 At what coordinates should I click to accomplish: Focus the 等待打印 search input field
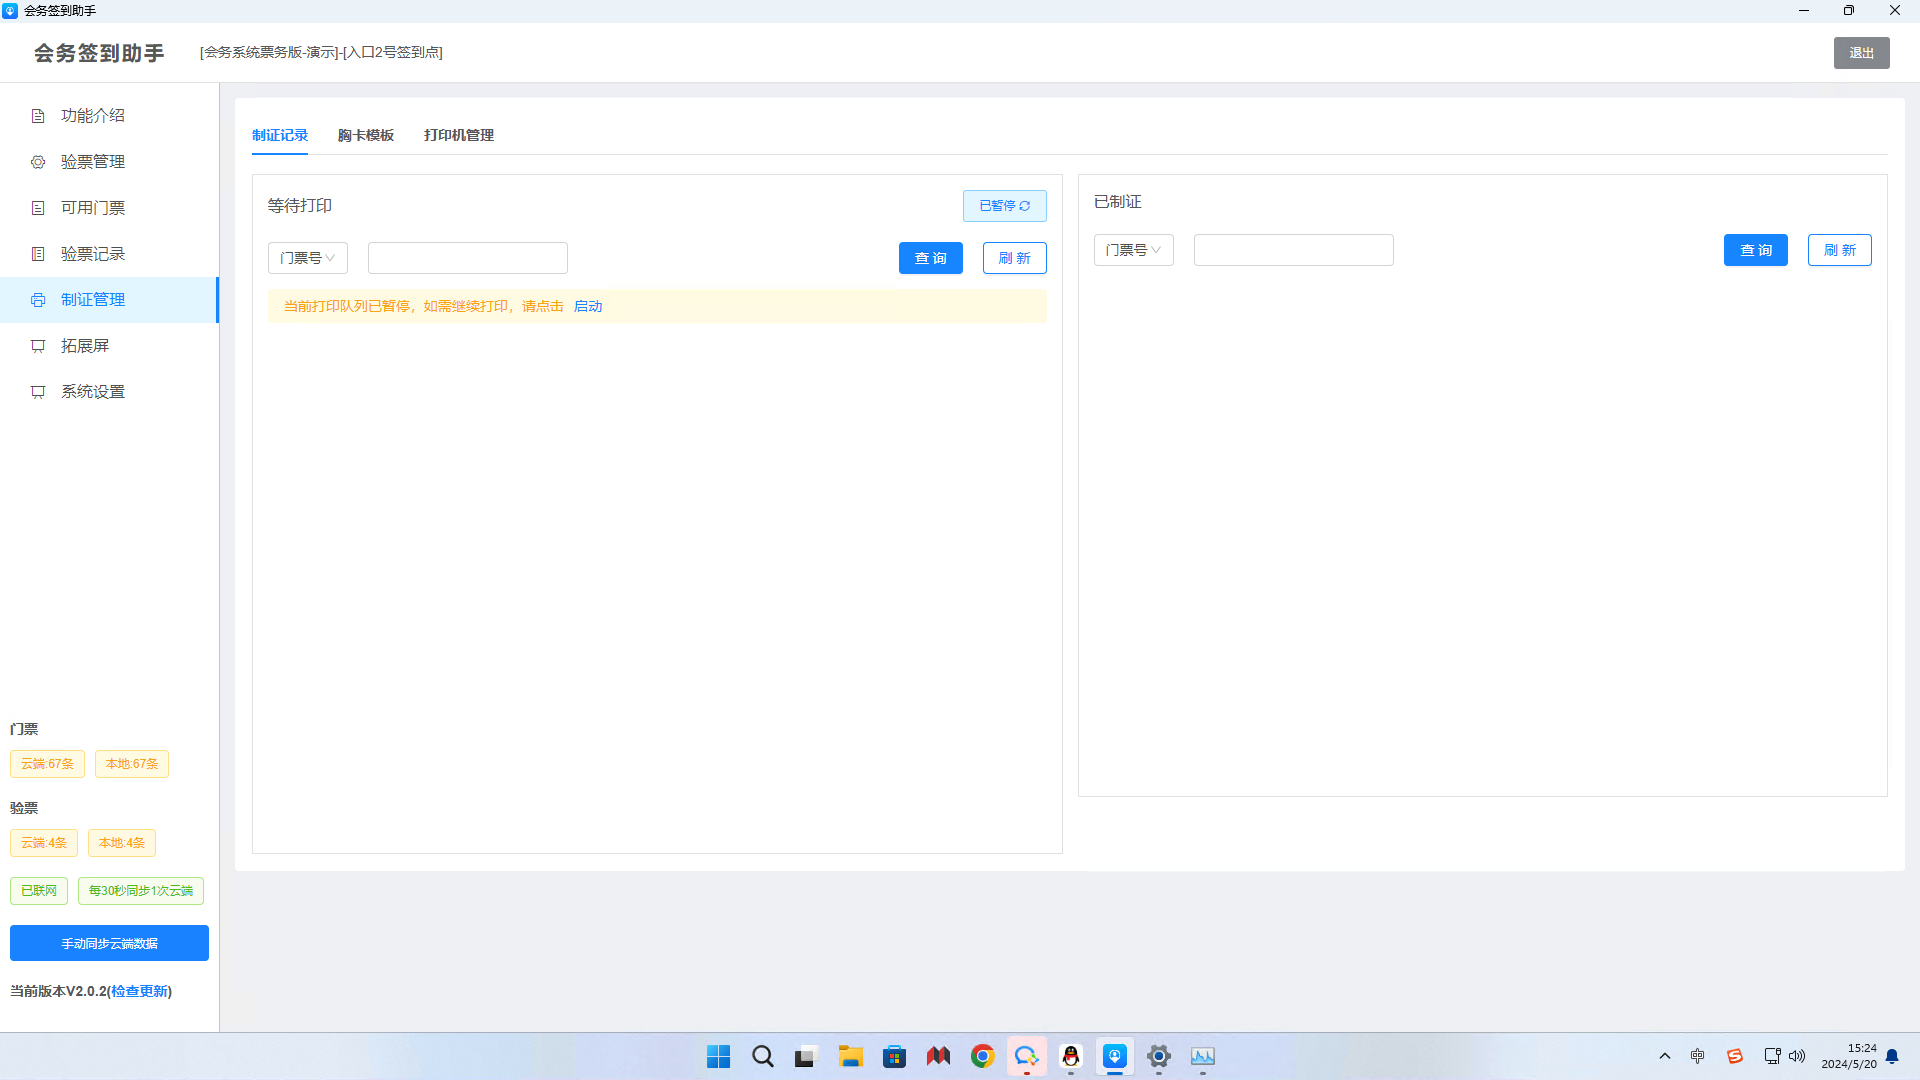coord(467,258)
